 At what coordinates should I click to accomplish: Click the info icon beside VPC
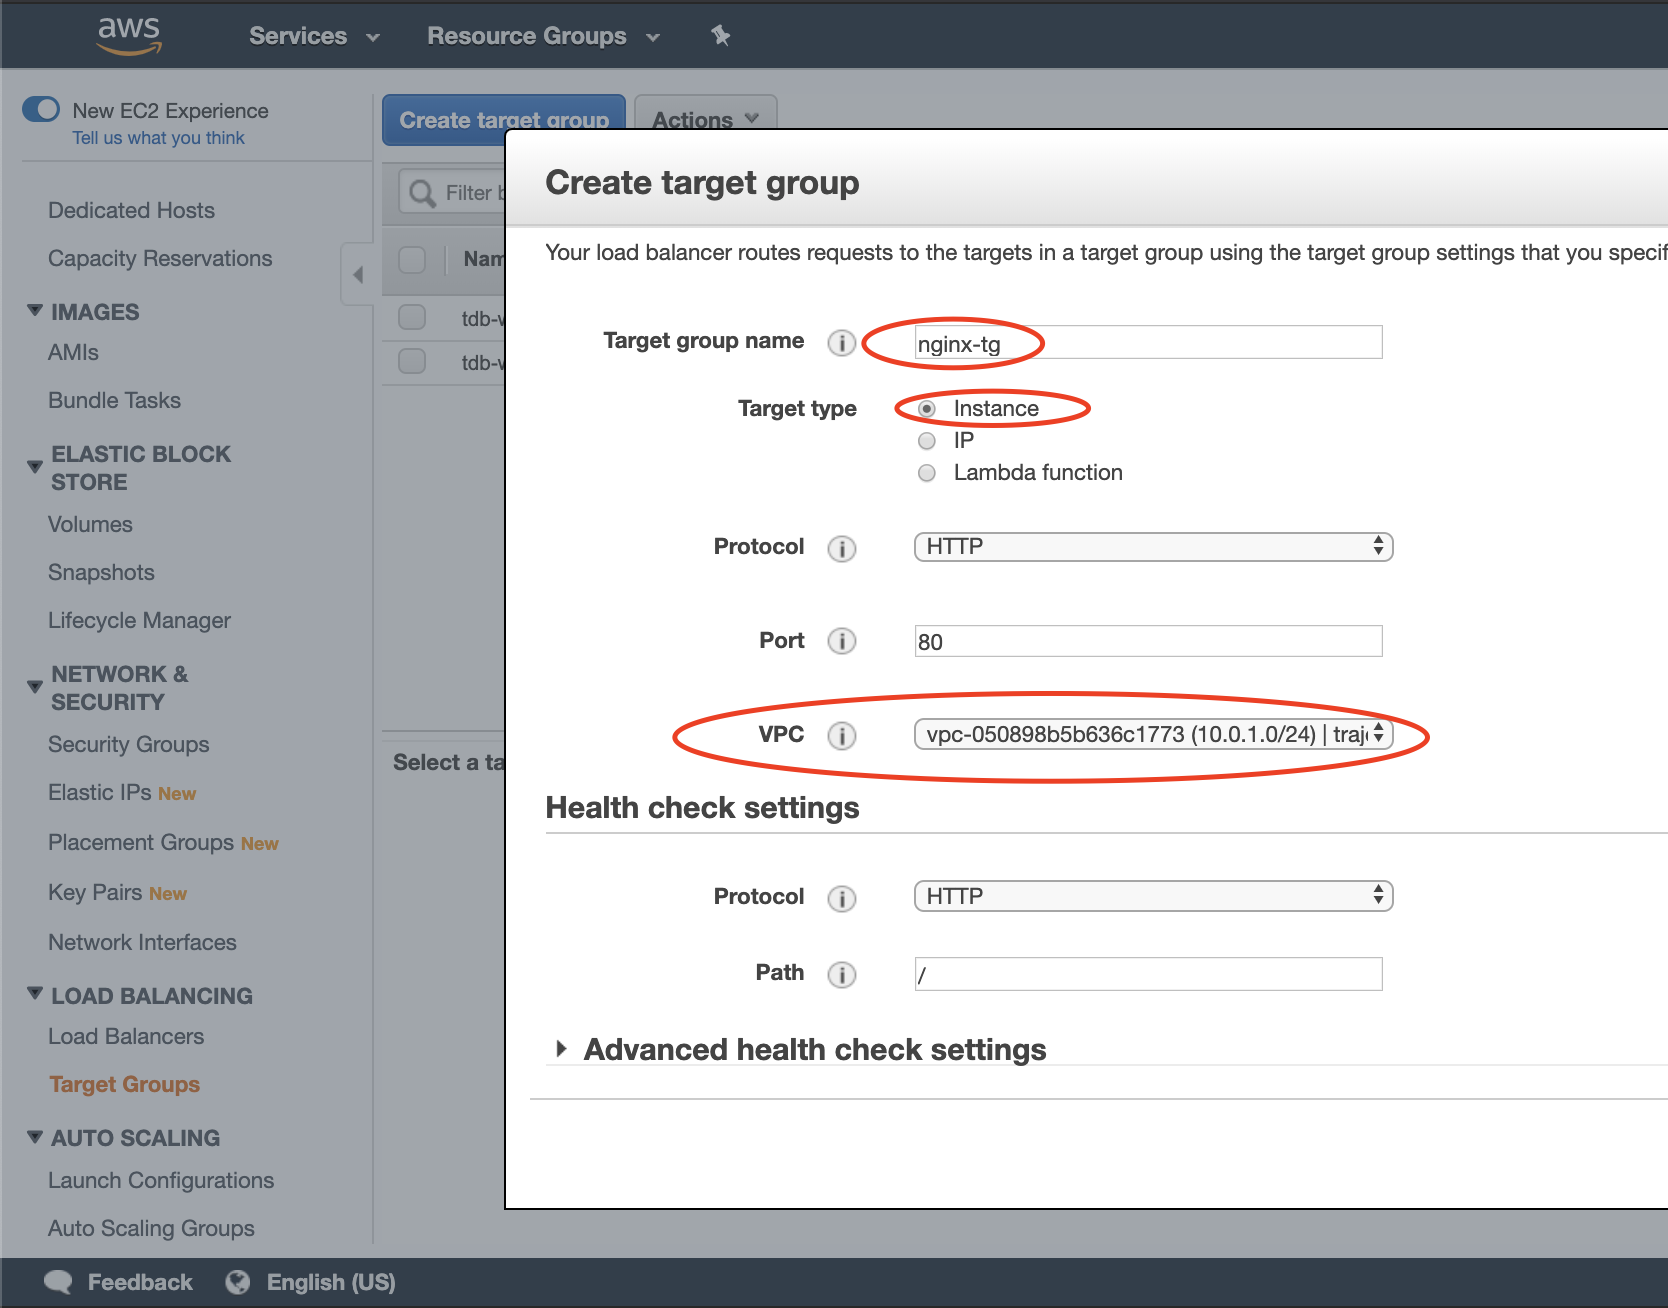842,736
